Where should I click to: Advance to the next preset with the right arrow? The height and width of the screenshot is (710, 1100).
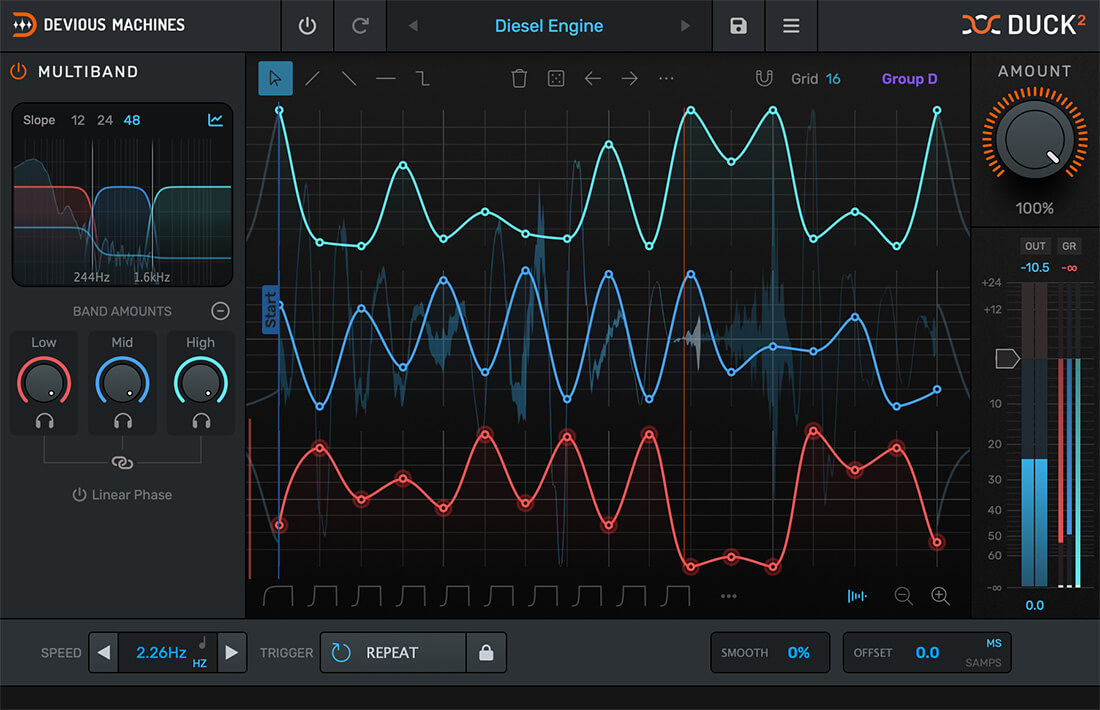[x=684, y=25]
